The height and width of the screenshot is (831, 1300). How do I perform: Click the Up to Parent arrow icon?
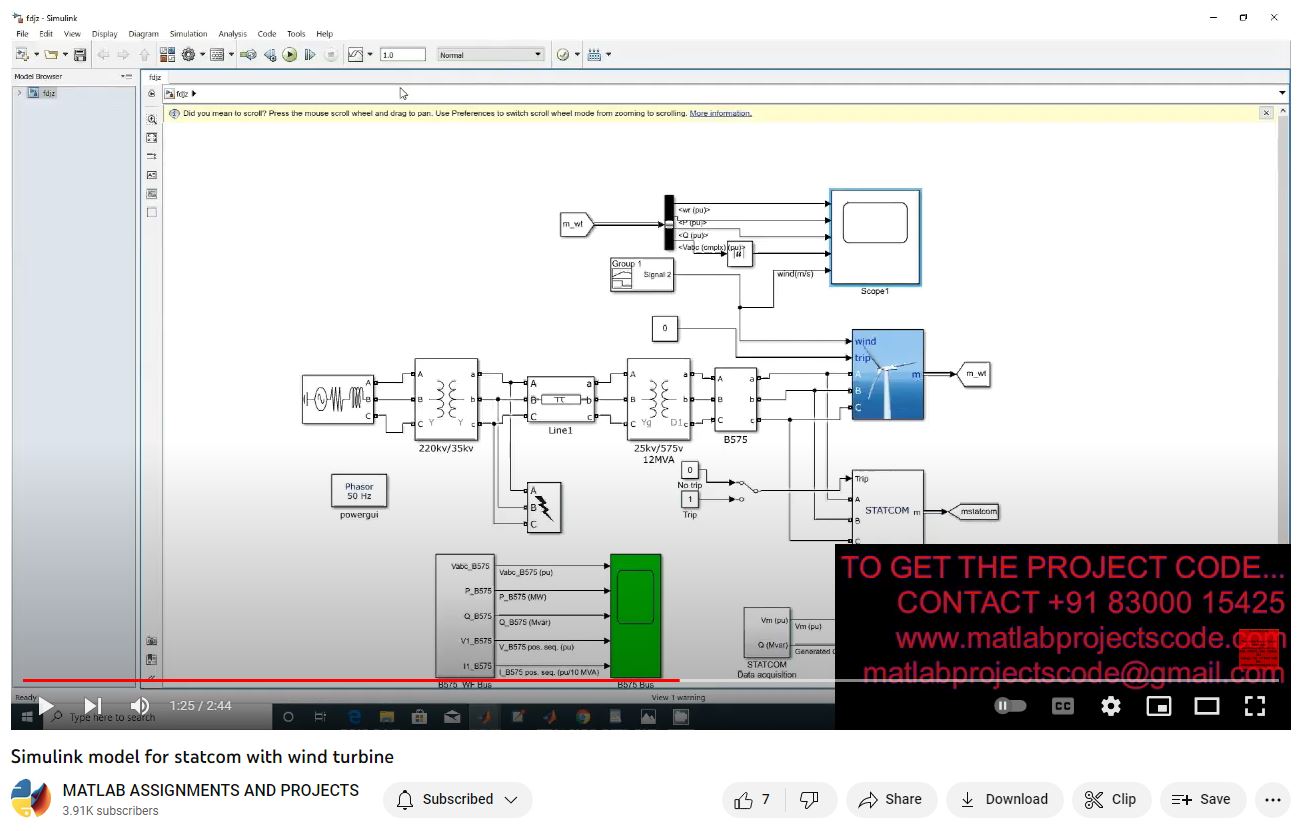(145, 55)
